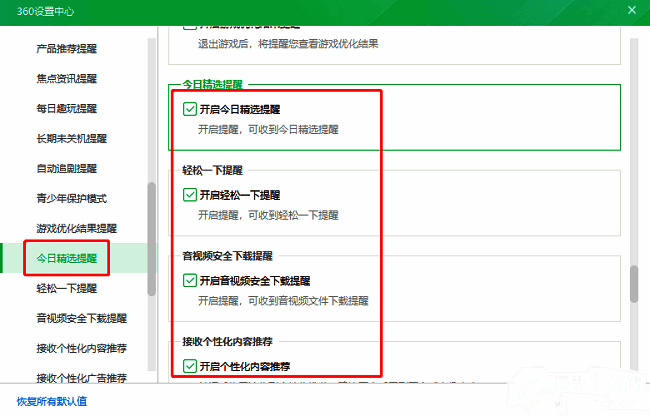Click the left sidebar scrollbar thumb
The image size is (650, 416).
(152, 238)
